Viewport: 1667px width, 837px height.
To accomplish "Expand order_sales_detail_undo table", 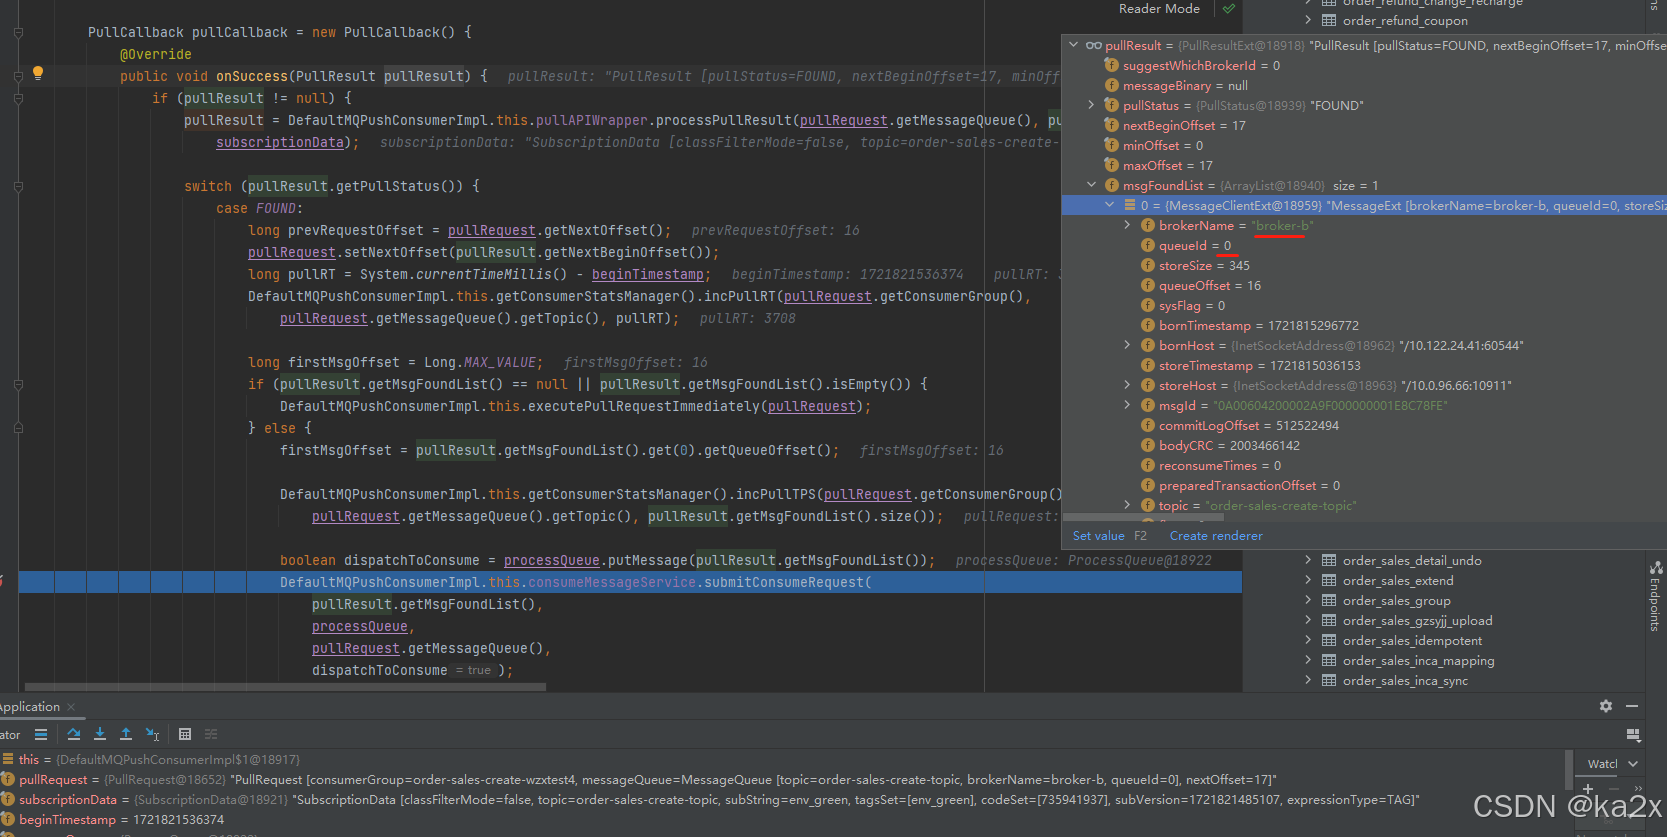I will tap(1308, 560).
